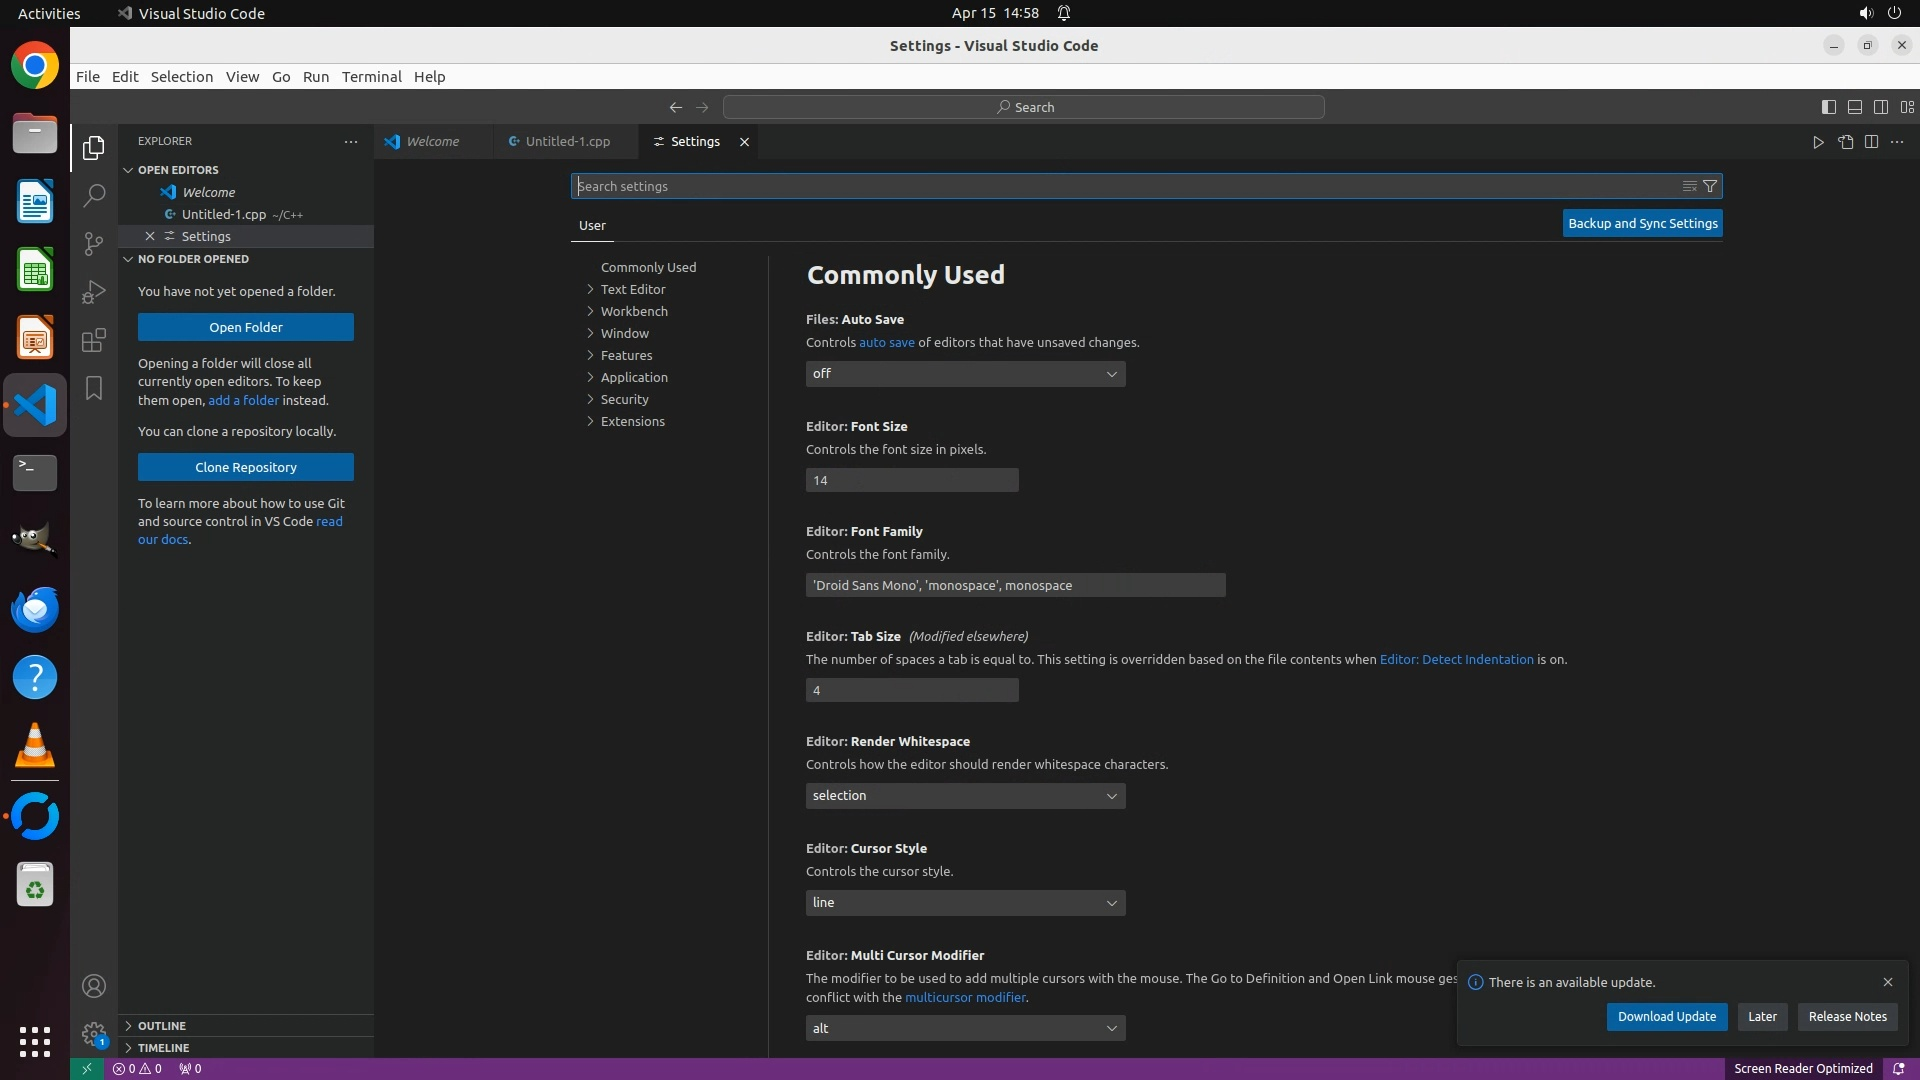
Task: Open the Search view in activity bar
Action: [94, 195]
